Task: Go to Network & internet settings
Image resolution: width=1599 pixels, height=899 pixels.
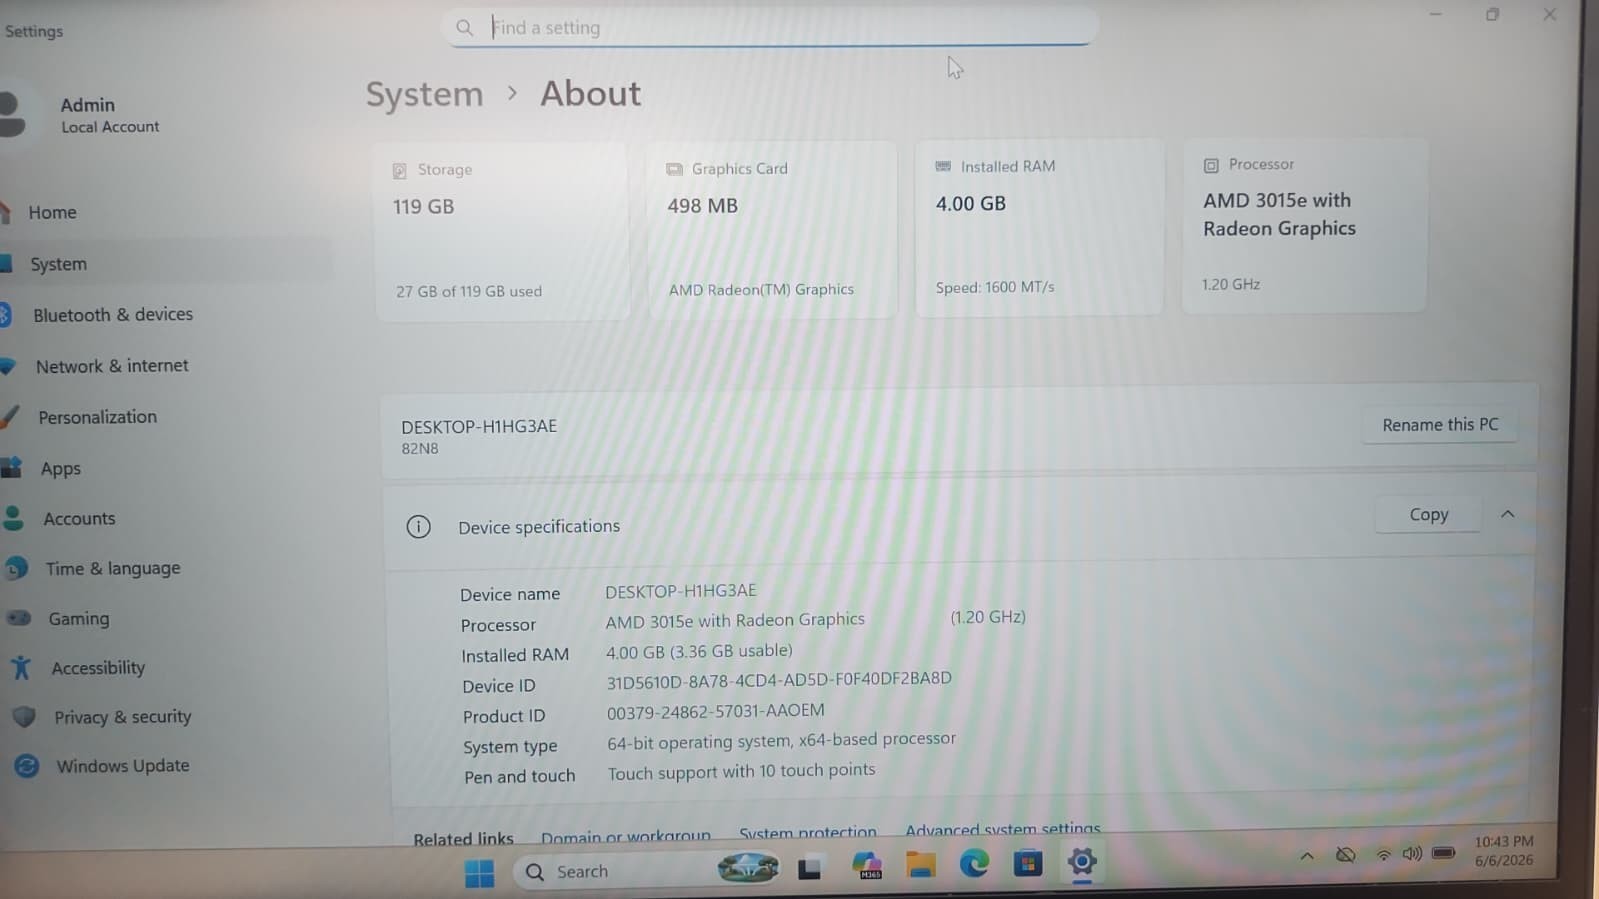Action: pos(111,366)
